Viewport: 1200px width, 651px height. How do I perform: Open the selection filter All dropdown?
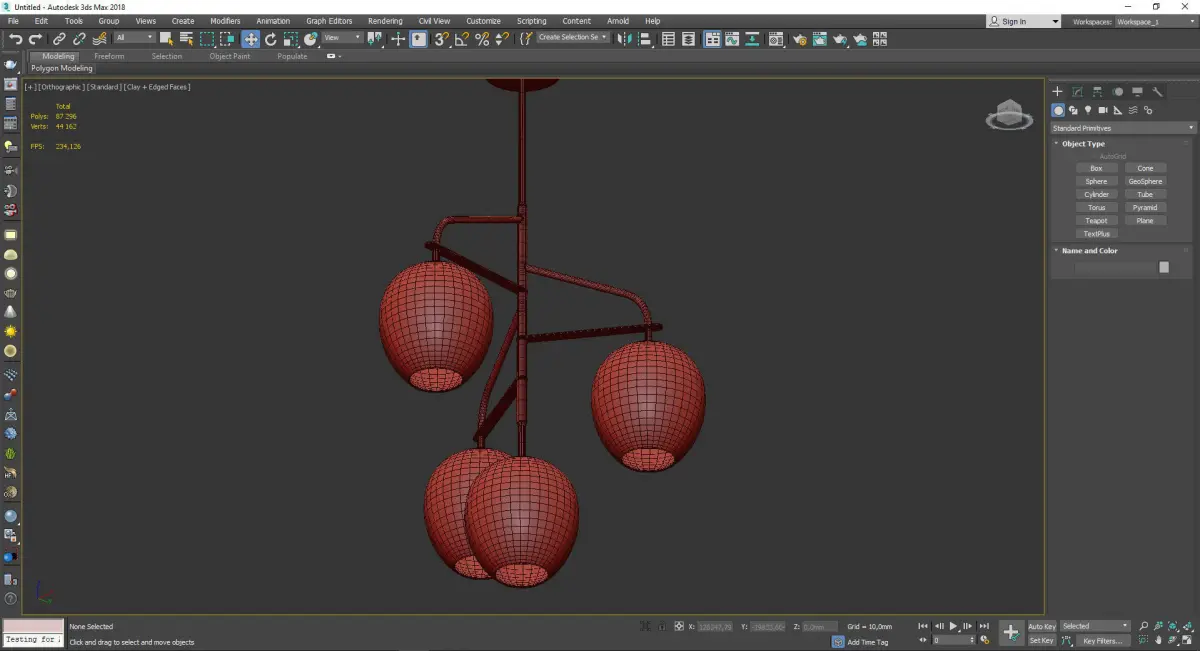tap(134, 38)
